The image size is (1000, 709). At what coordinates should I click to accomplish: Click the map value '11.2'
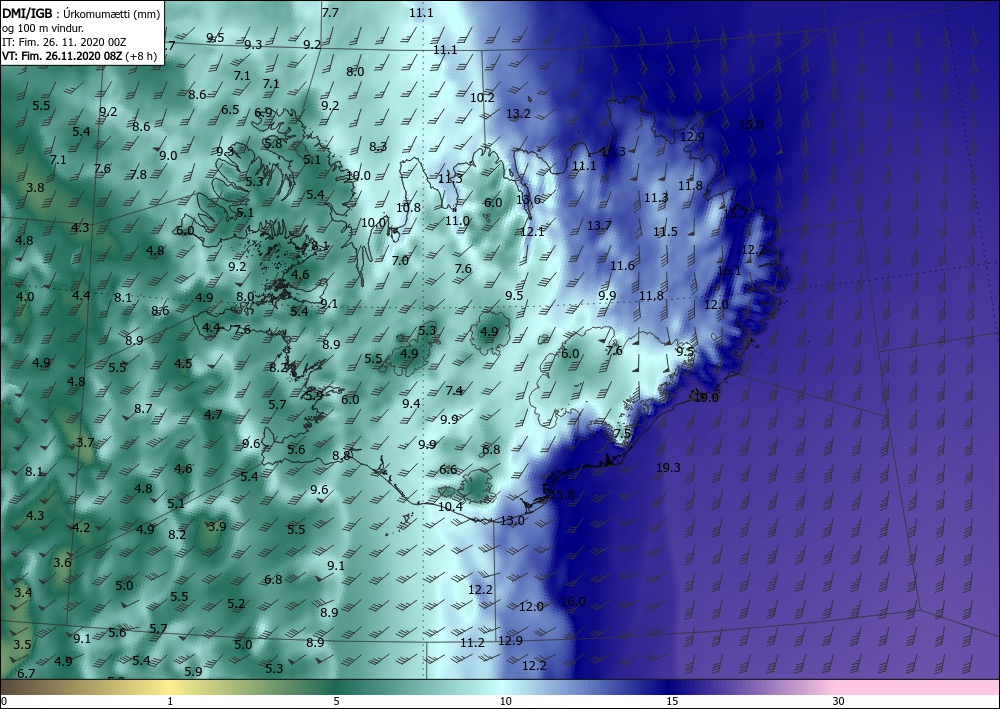pyautogui.click(x=473, y=643)
